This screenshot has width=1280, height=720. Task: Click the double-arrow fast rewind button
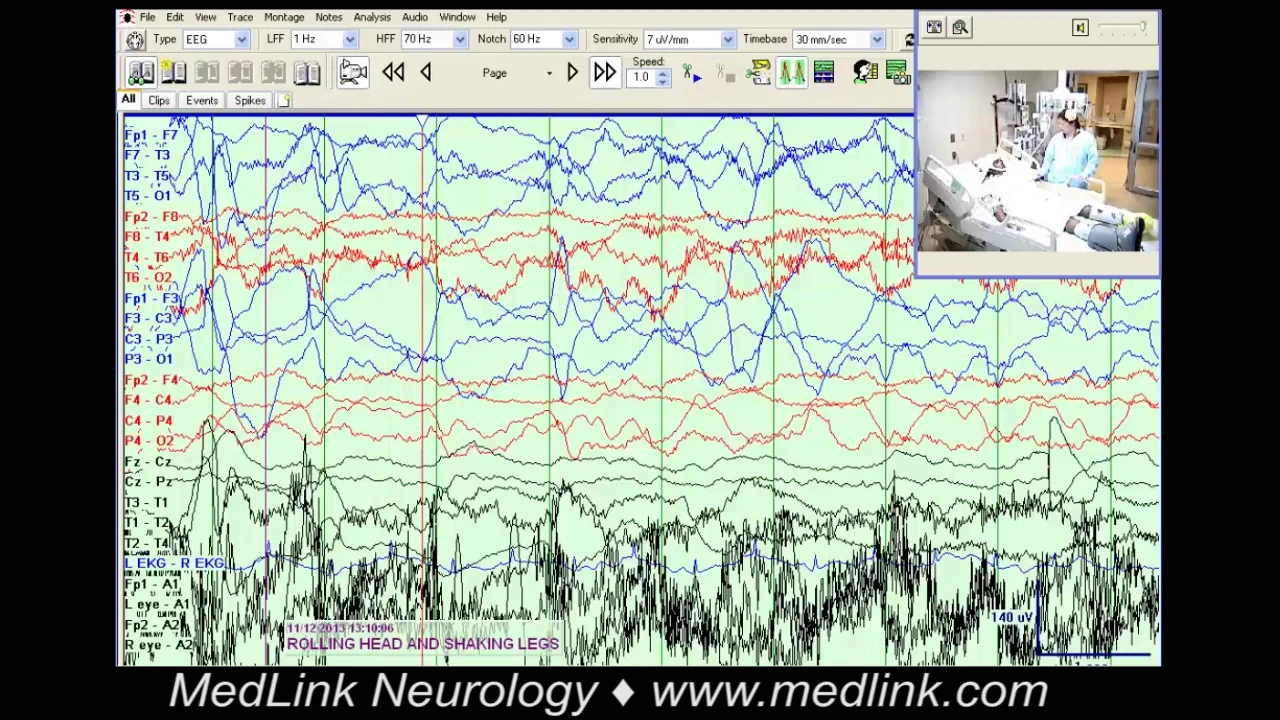(393, 72)
